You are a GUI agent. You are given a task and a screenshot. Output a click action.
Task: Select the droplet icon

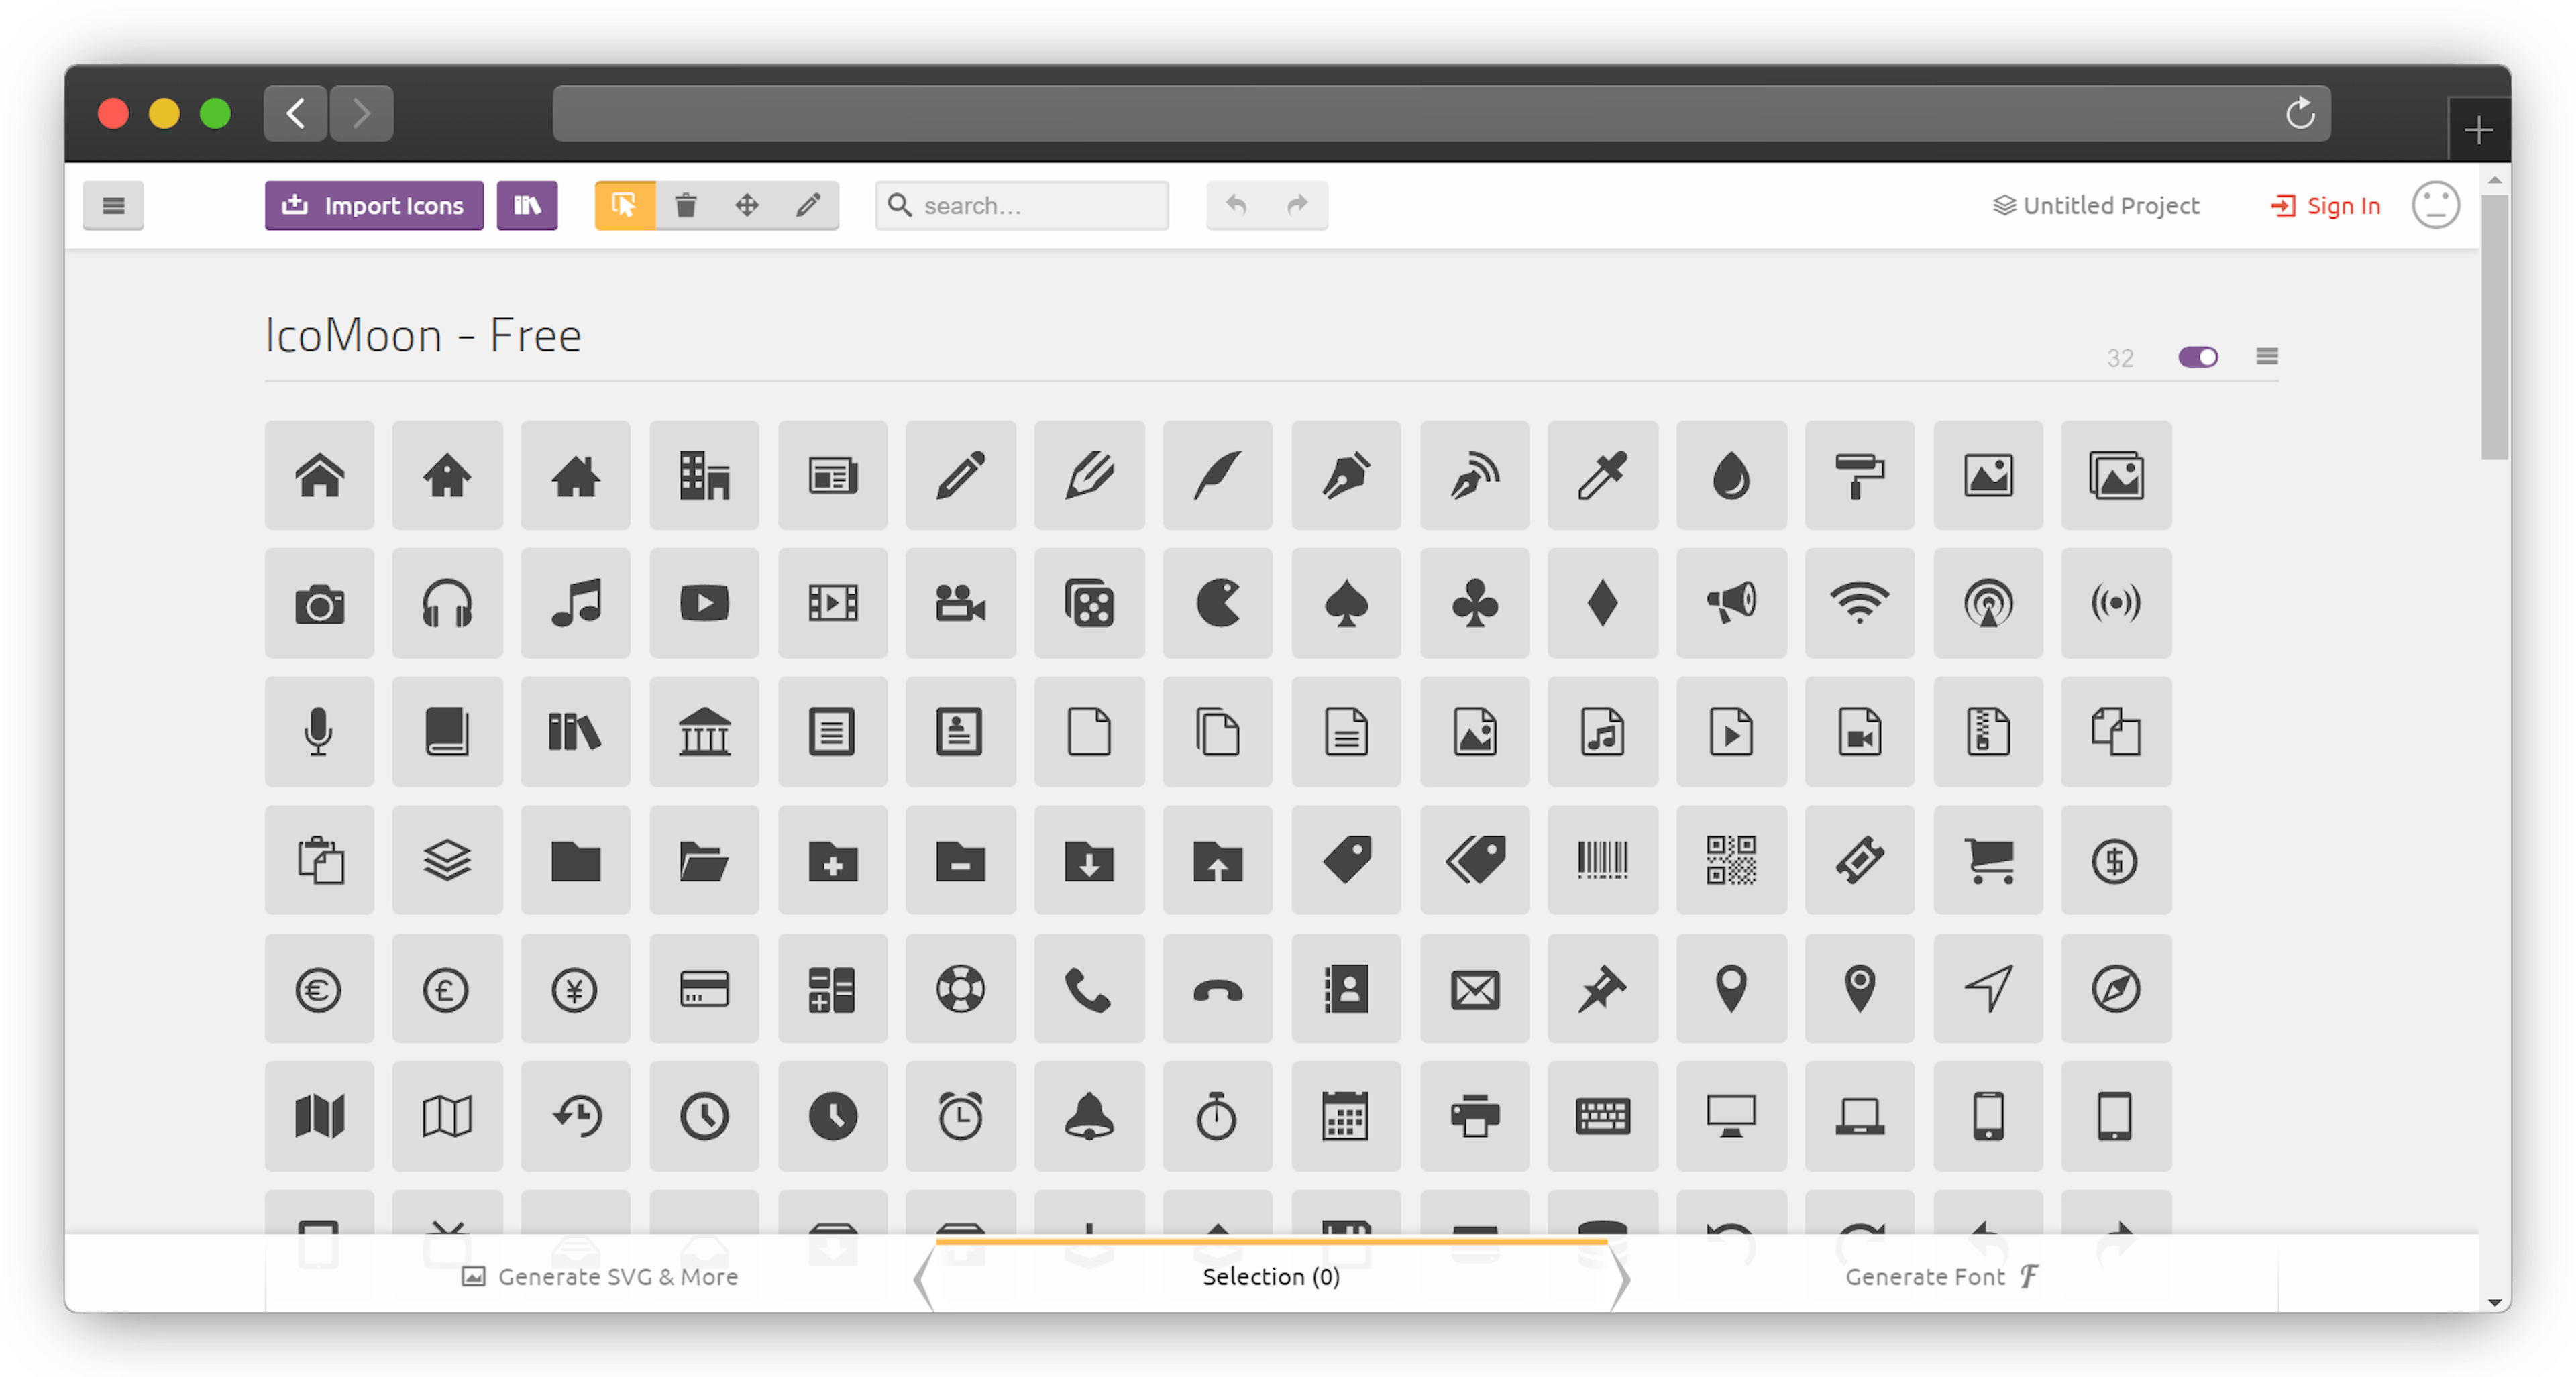(x=1731, y=475)
